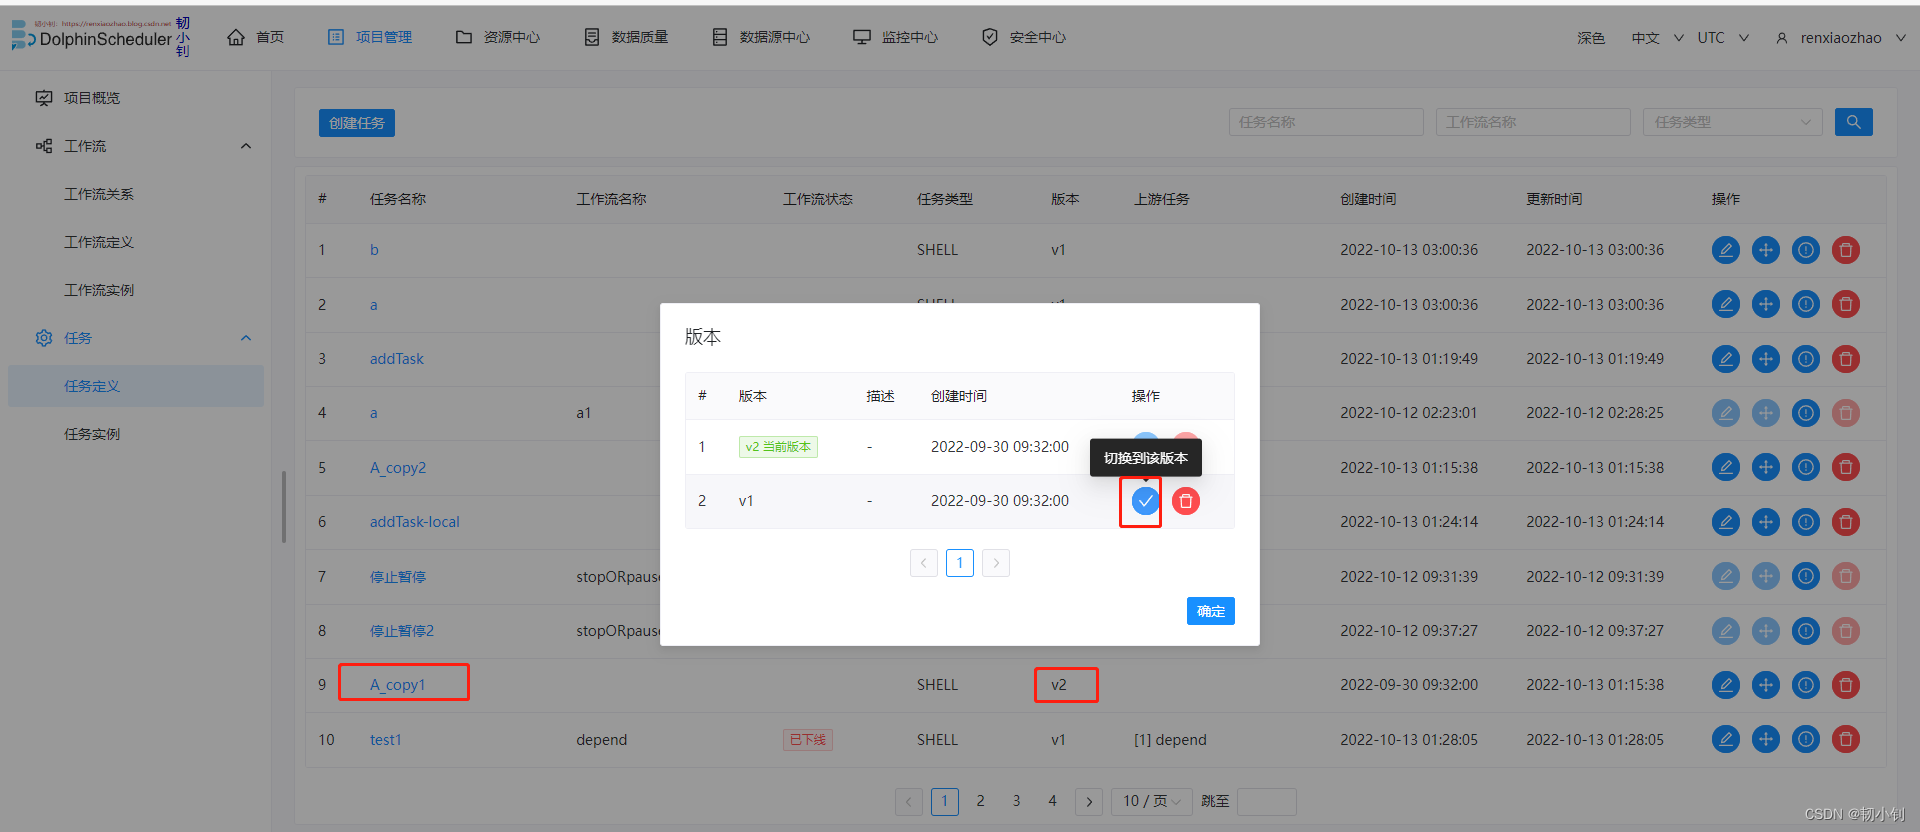Open version info for A_copy1 task
This screenshot has height=832, width=1920.
point(1806,685)
